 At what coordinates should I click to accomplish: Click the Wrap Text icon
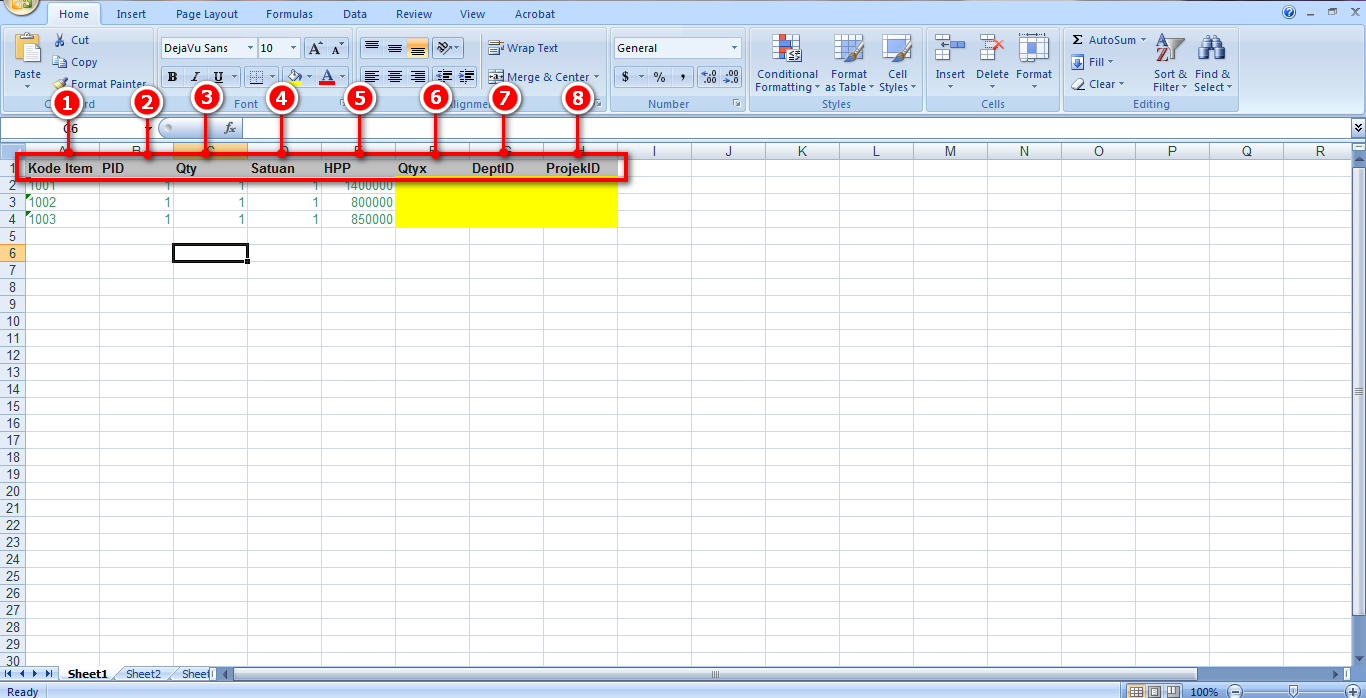point(523,47)
